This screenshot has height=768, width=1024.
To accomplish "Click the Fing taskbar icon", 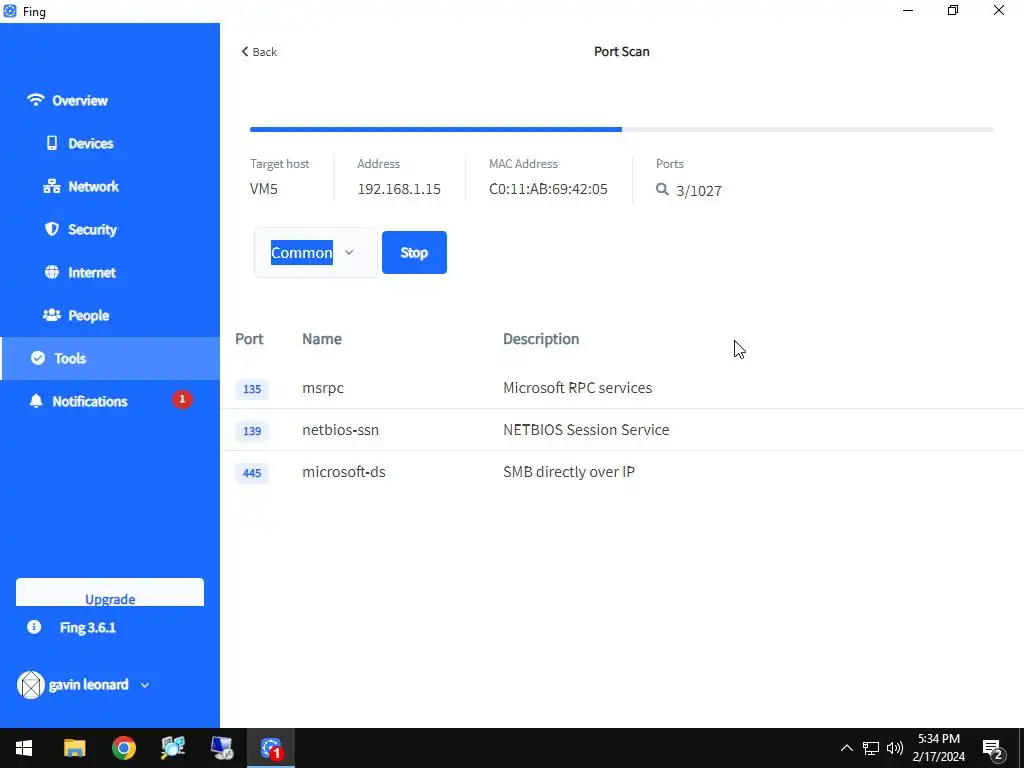I will point(270,748).
